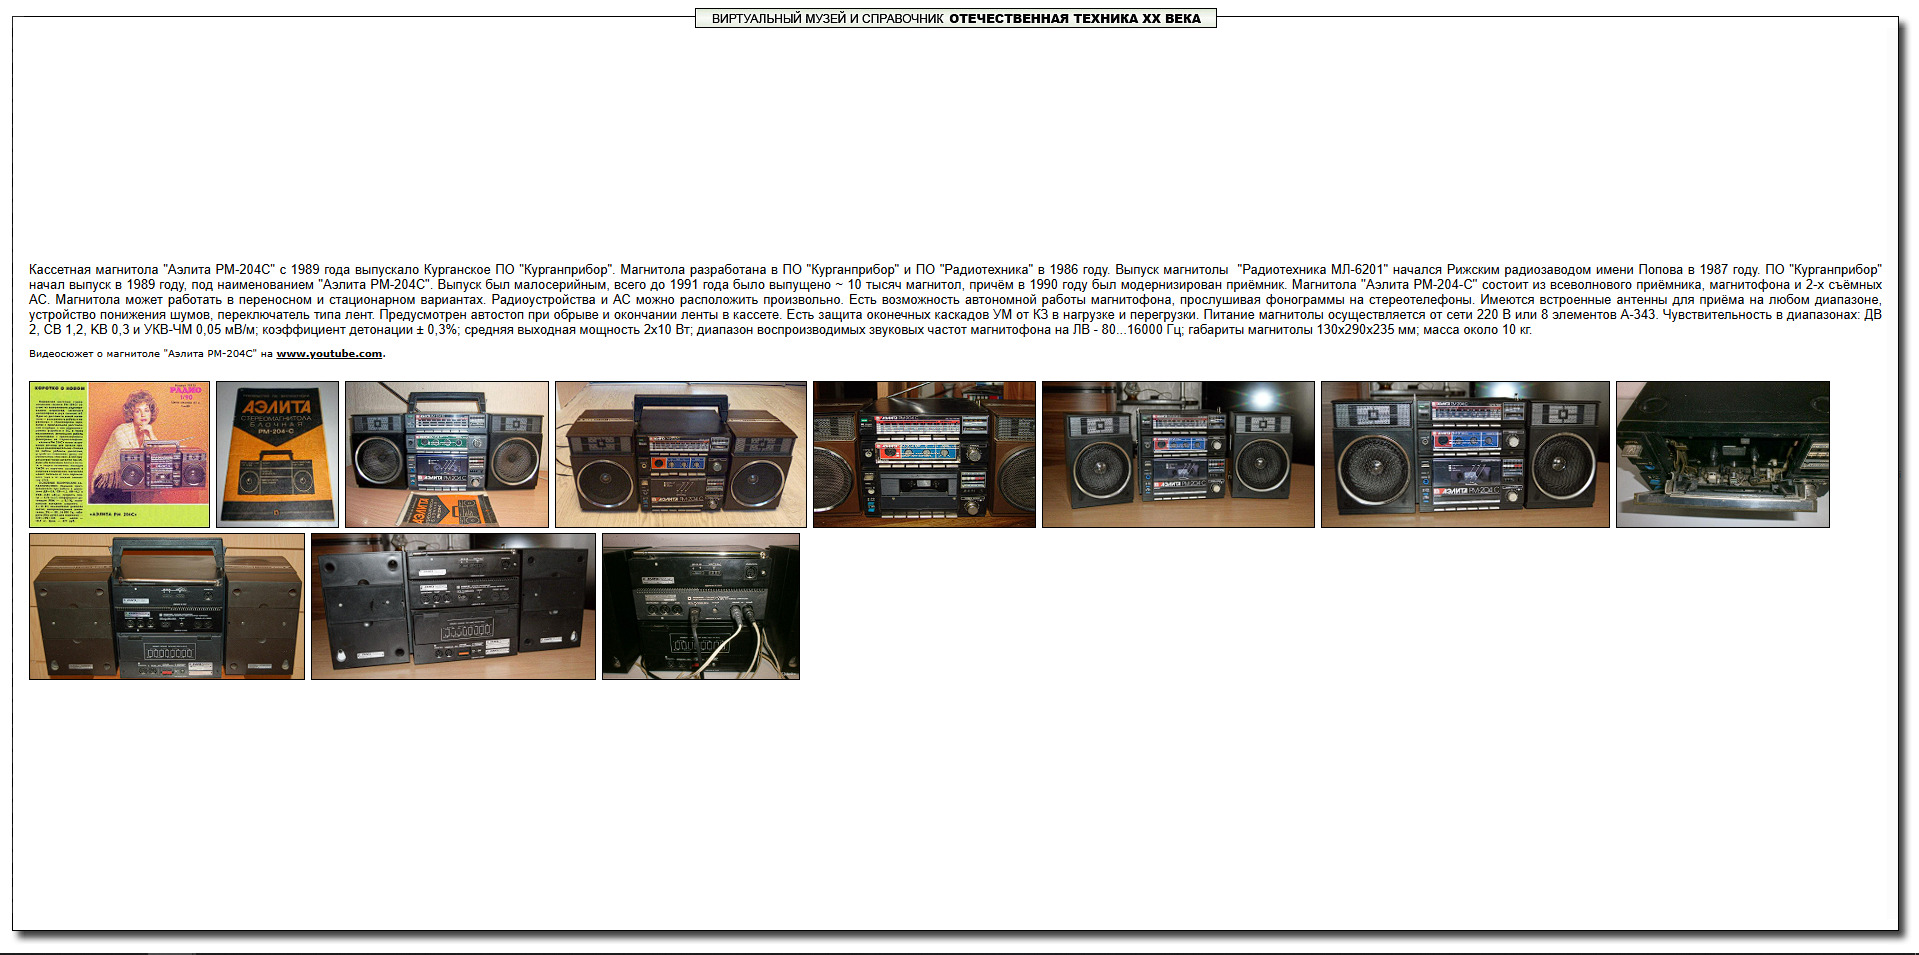The width and height of the screenshot is (1919, 955).
Task: Click the dimensions text '130х290х235 мм'
Action: click(1365, 329)
